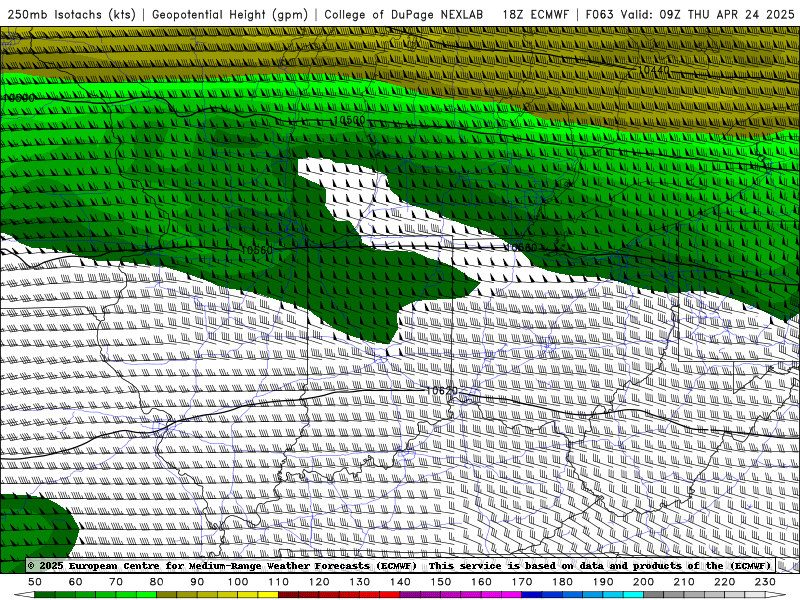Select the 140 legend number
This screenshot has width=800, height=600.
[400, 582]
